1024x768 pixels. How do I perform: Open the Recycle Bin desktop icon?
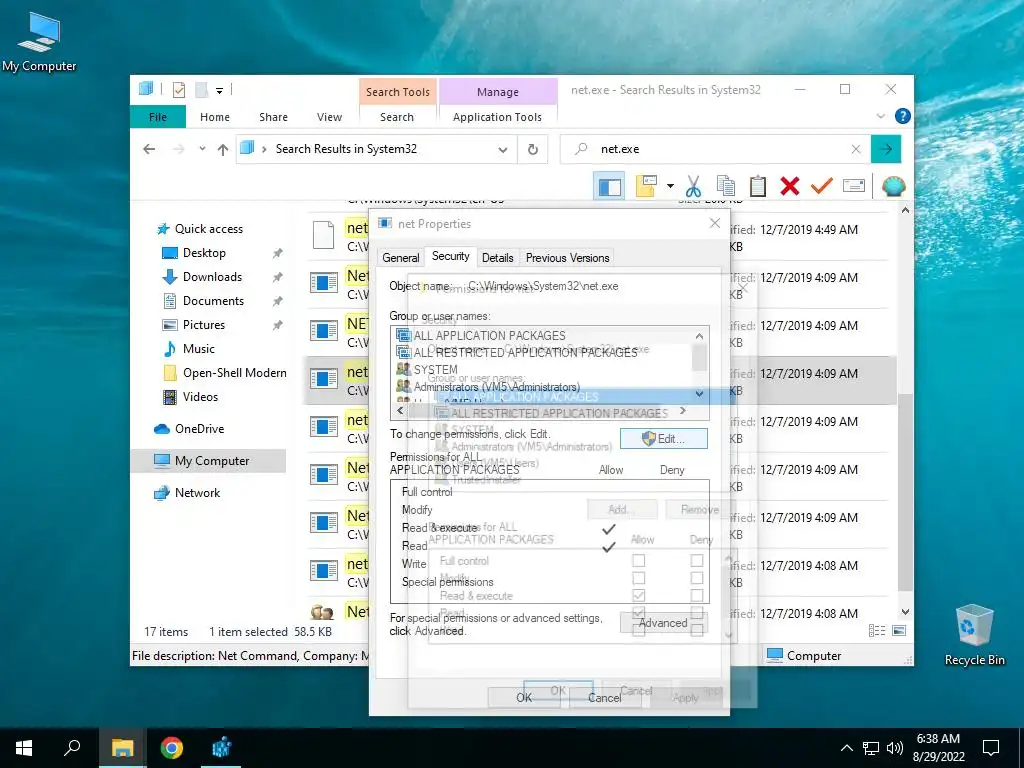pos(974,635)
